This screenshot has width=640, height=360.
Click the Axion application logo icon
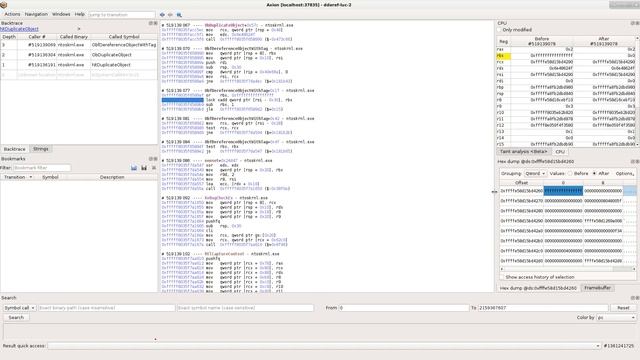(4, 5)
